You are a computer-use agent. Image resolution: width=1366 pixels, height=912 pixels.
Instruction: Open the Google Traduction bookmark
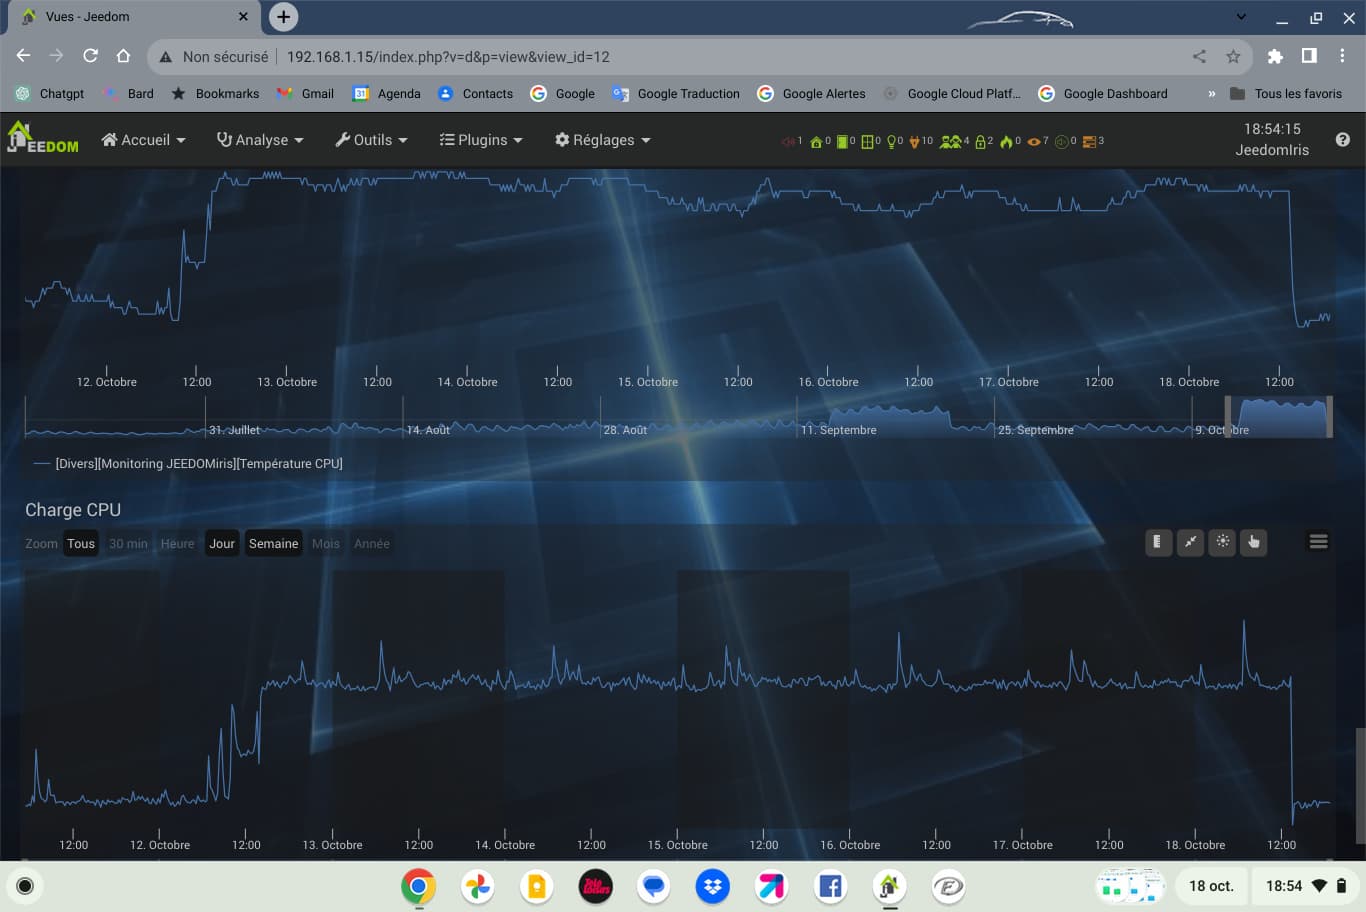(676, 93)
